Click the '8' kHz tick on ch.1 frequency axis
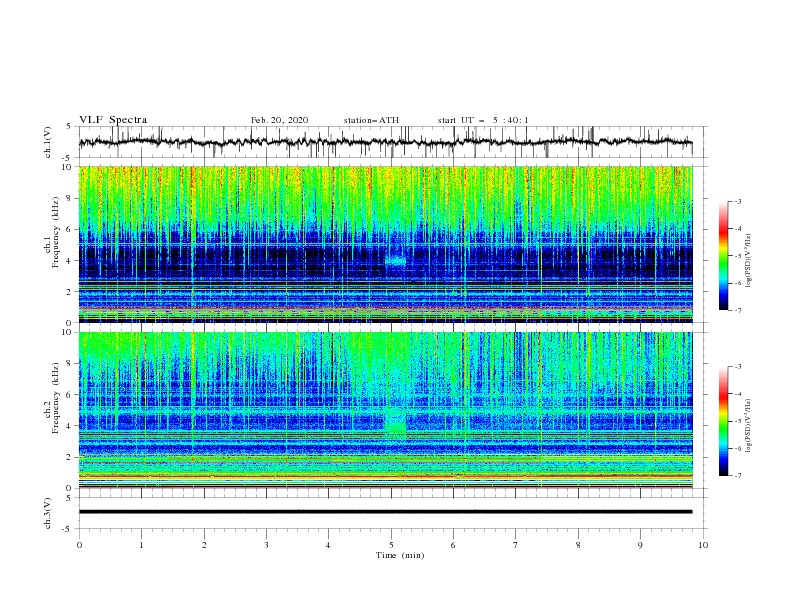The width and height of the screenshot is (792, 612). click(x=71, y=198)
